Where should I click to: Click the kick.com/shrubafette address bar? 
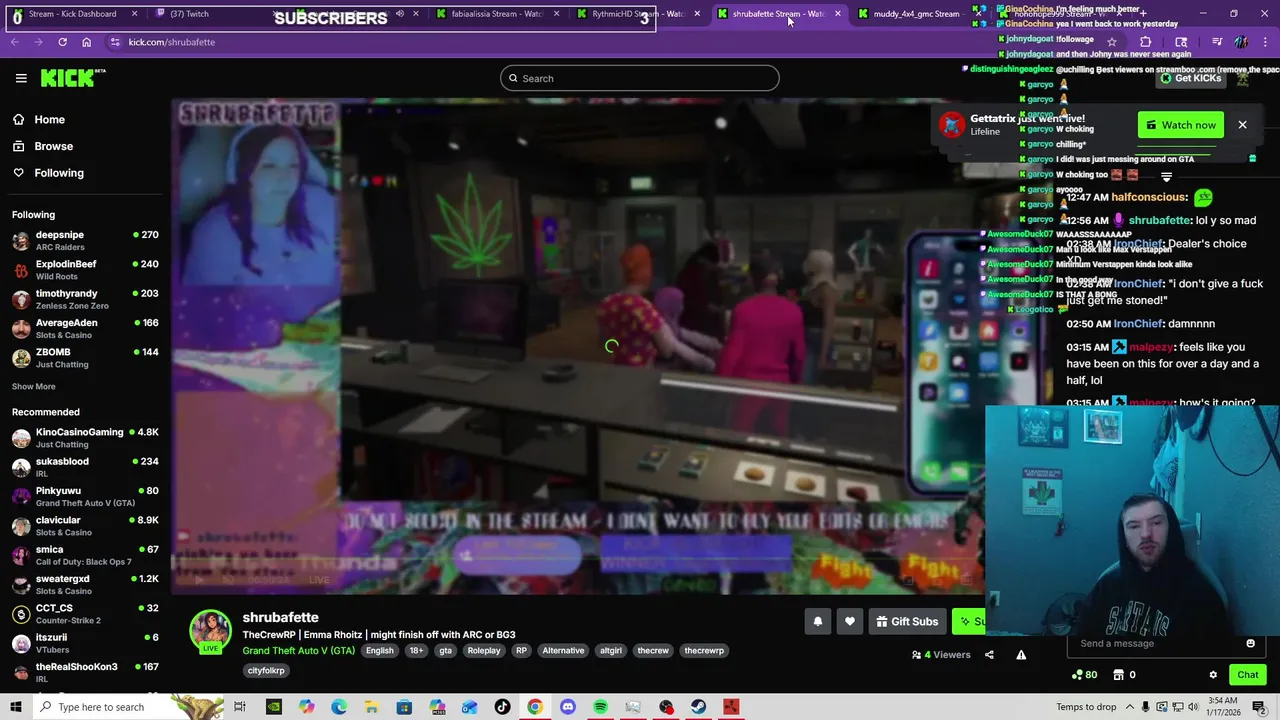tap(171, 42)
